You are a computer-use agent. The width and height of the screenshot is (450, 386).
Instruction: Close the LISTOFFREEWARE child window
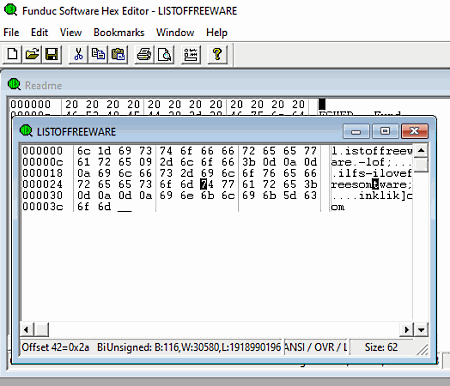(x=414, y=131)
